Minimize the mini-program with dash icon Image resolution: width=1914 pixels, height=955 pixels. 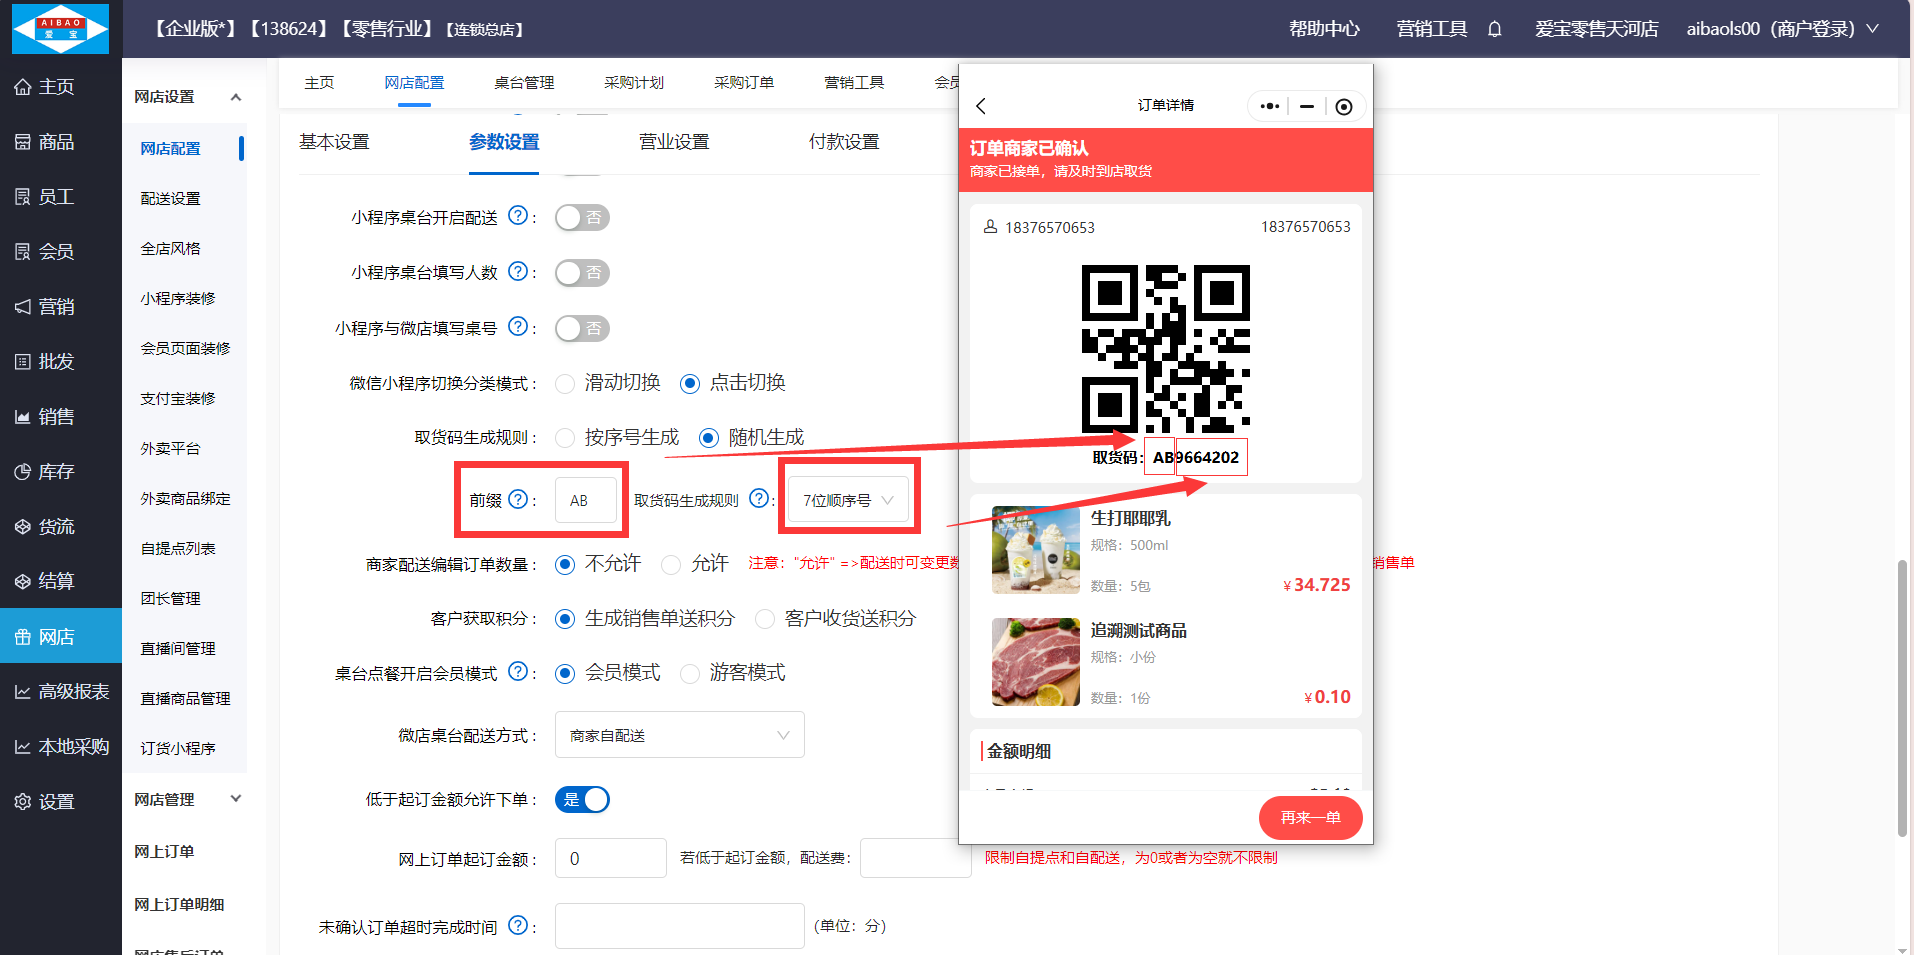click(1307, 106)
